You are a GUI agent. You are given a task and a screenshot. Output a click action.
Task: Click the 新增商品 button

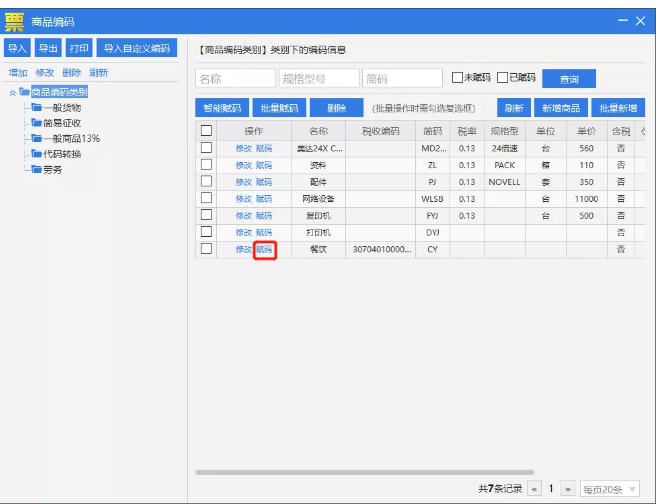coord(561,108)
